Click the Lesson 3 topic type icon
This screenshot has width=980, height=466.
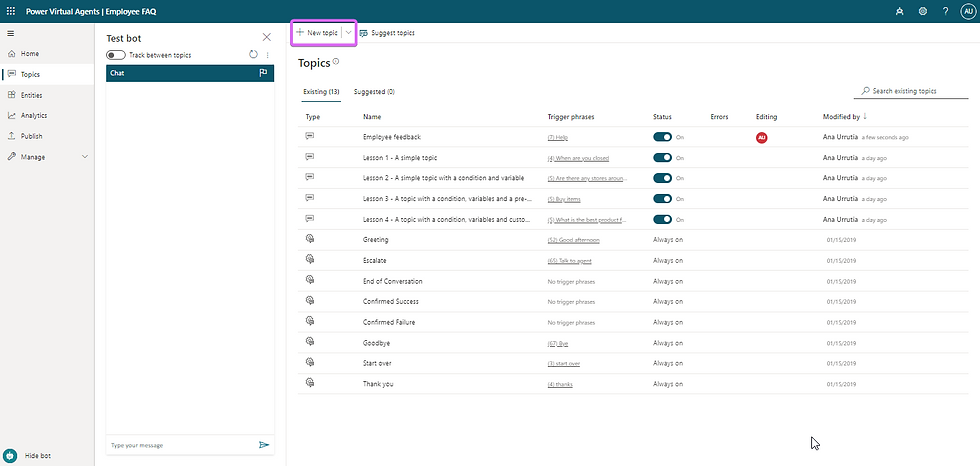tap(309, 197)
